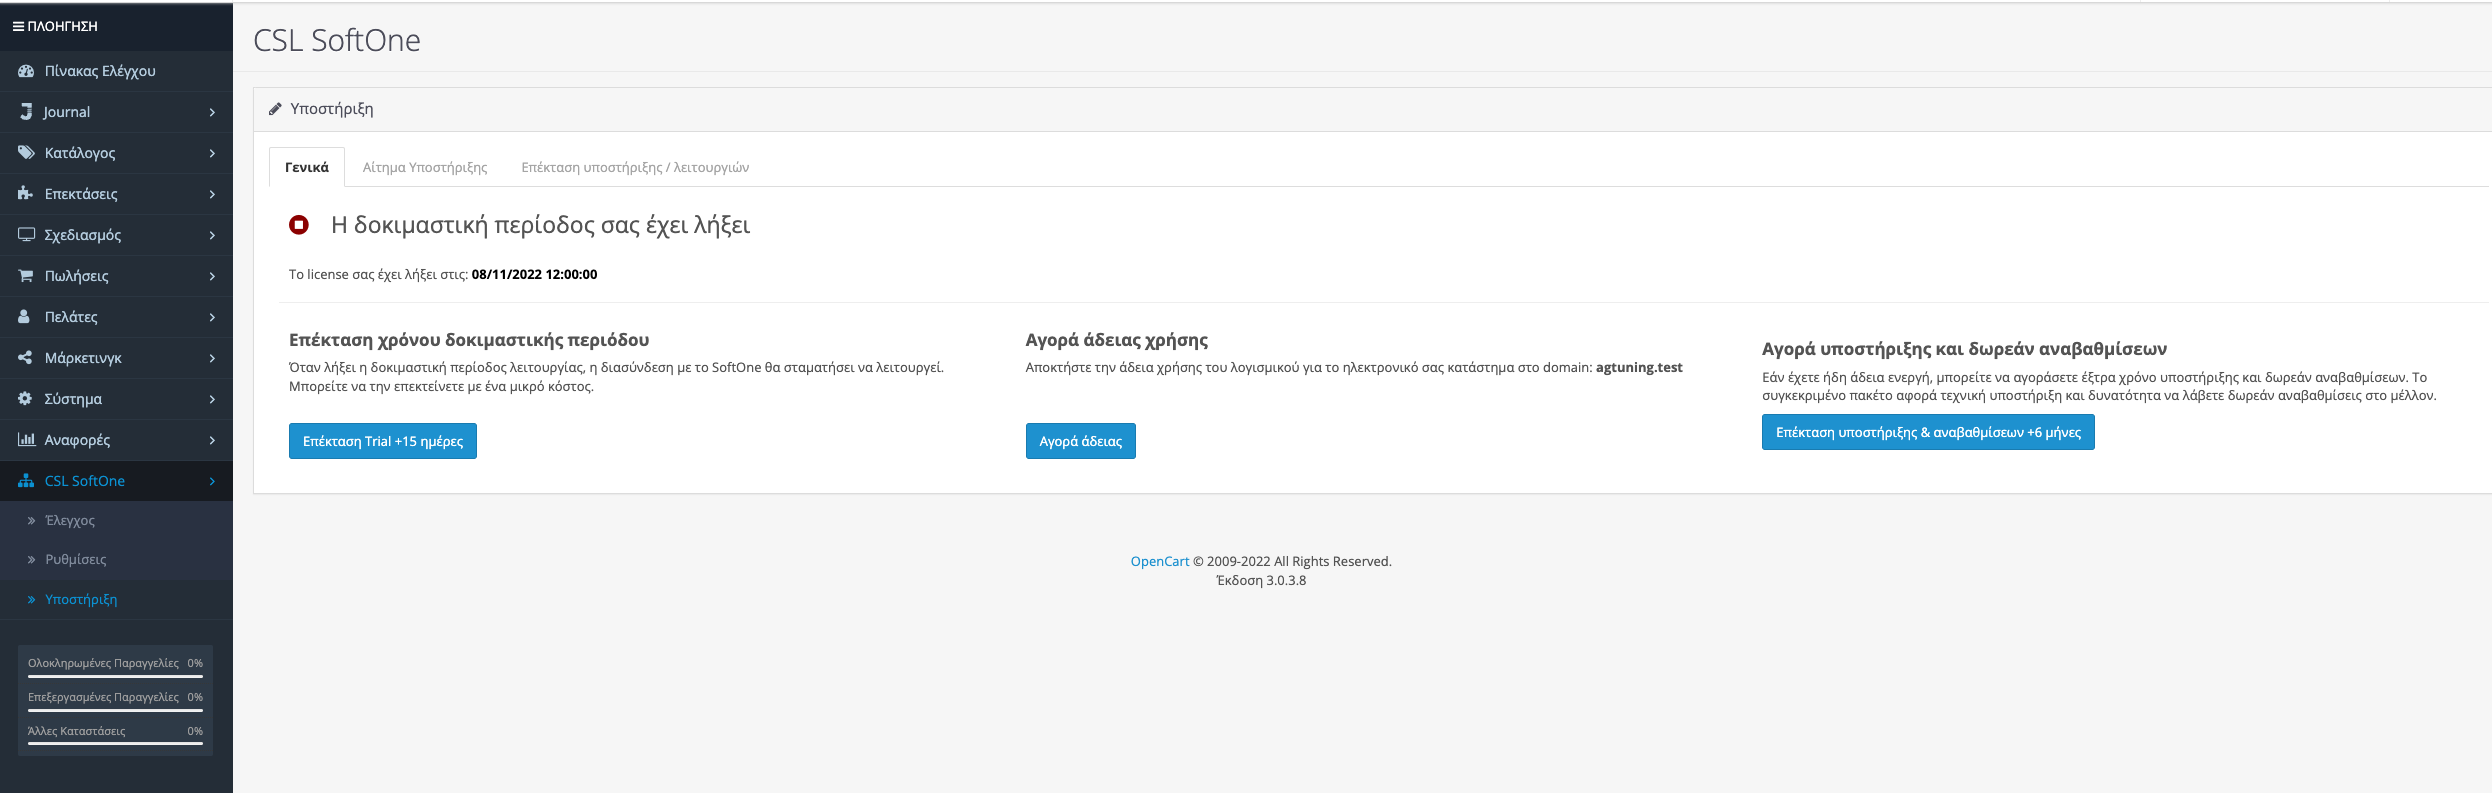Screen dimensions: 2492x793
Task: Click the red stop icon beside the expired trial heading
Action: point(299,225)
